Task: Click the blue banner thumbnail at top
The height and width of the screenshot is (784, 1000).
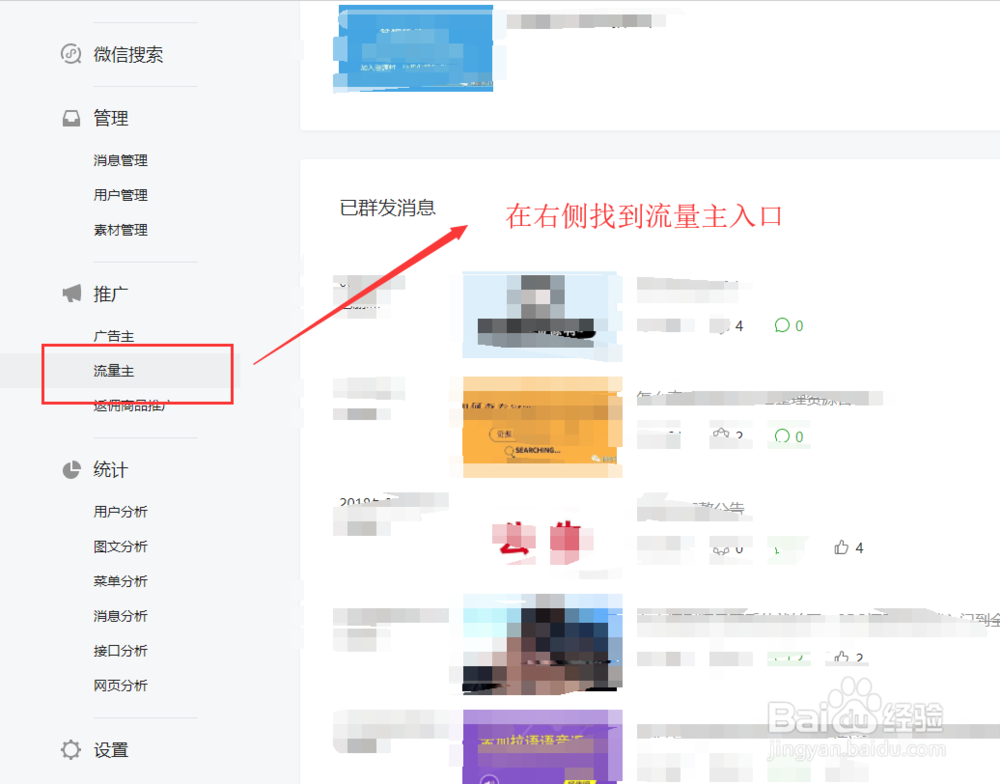Action: click(414, 48)
